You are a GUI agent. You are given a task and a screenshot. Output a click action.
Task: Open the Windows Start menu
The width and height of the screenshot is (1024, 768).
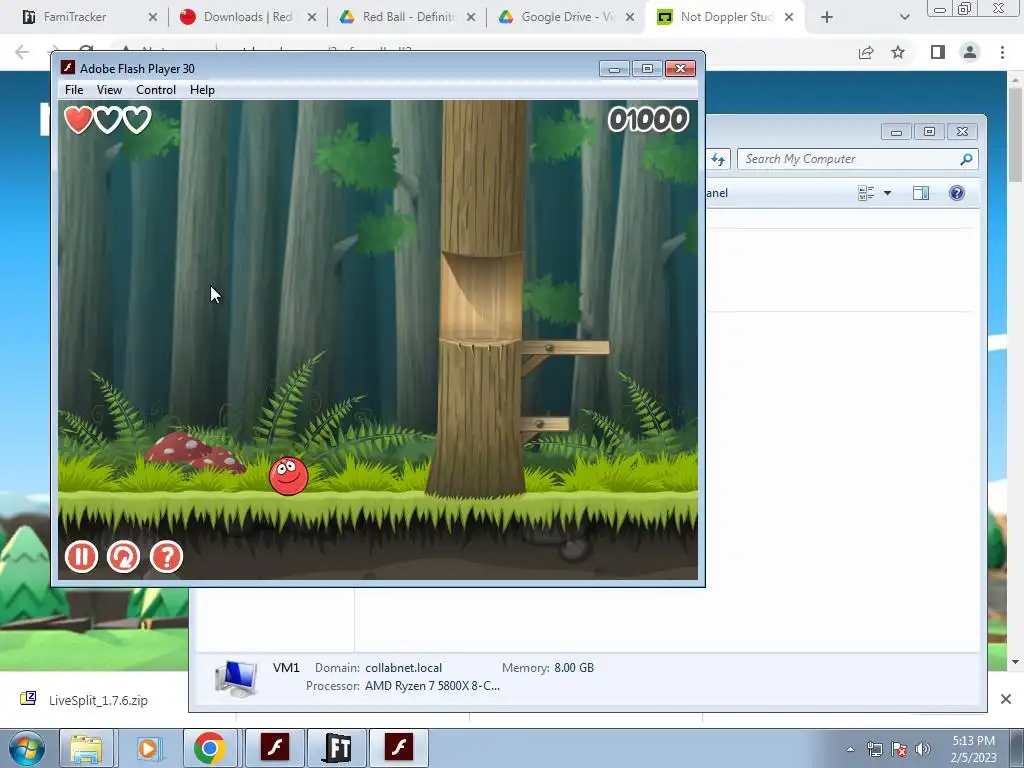pyautogui.click(x=27, y=748)
